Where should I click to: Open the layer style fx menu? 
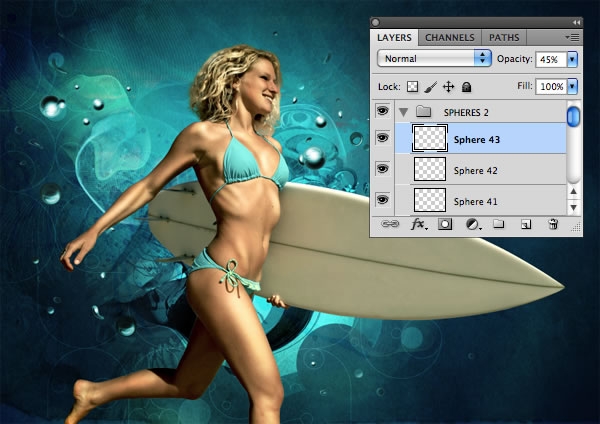419,224
